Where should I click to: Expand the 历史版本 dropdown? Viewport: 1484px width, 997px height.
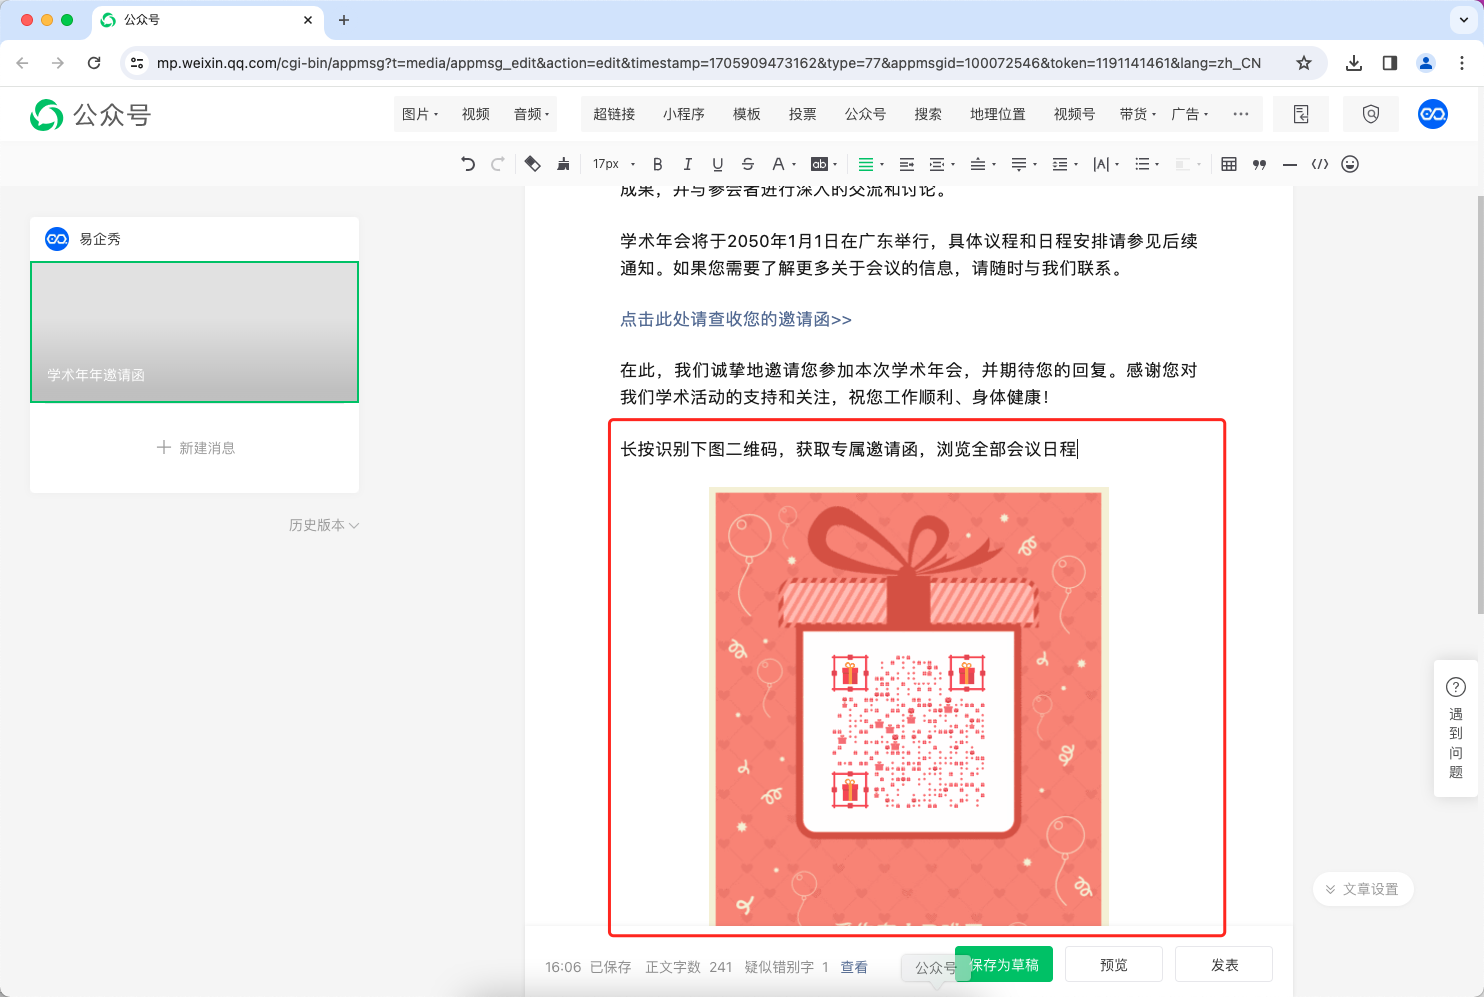pos(324,525)
